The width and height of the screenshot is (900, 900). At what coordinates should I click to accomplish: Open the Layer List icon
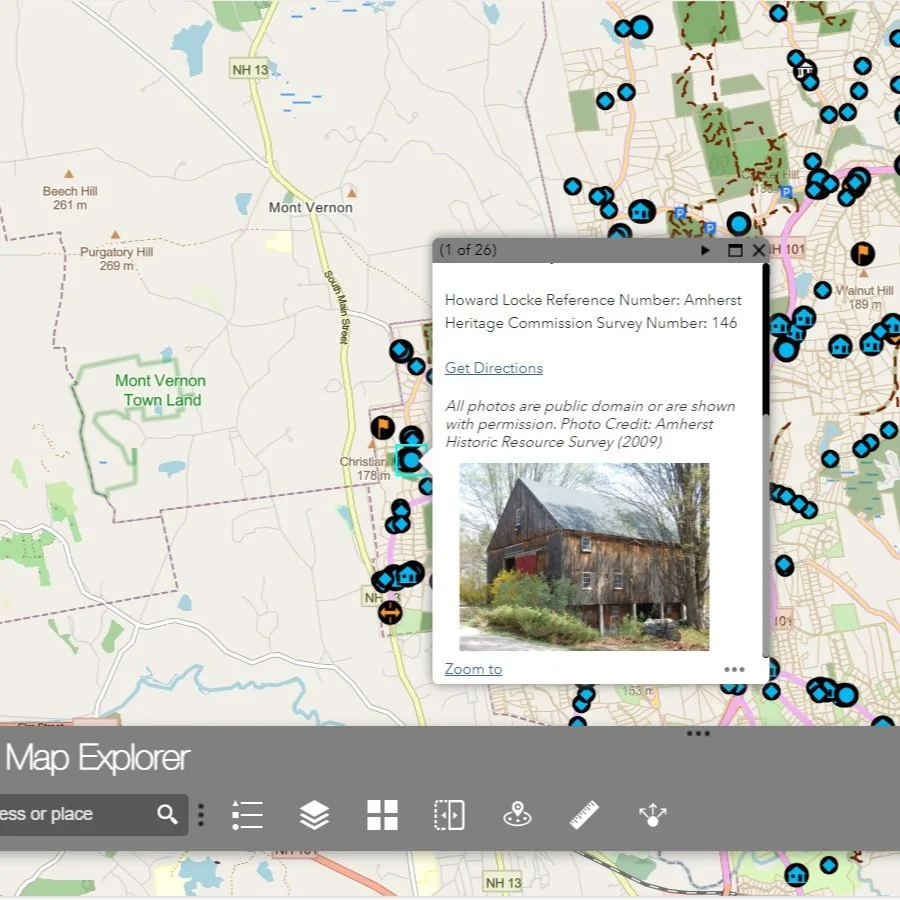click(x=315, y=814)
